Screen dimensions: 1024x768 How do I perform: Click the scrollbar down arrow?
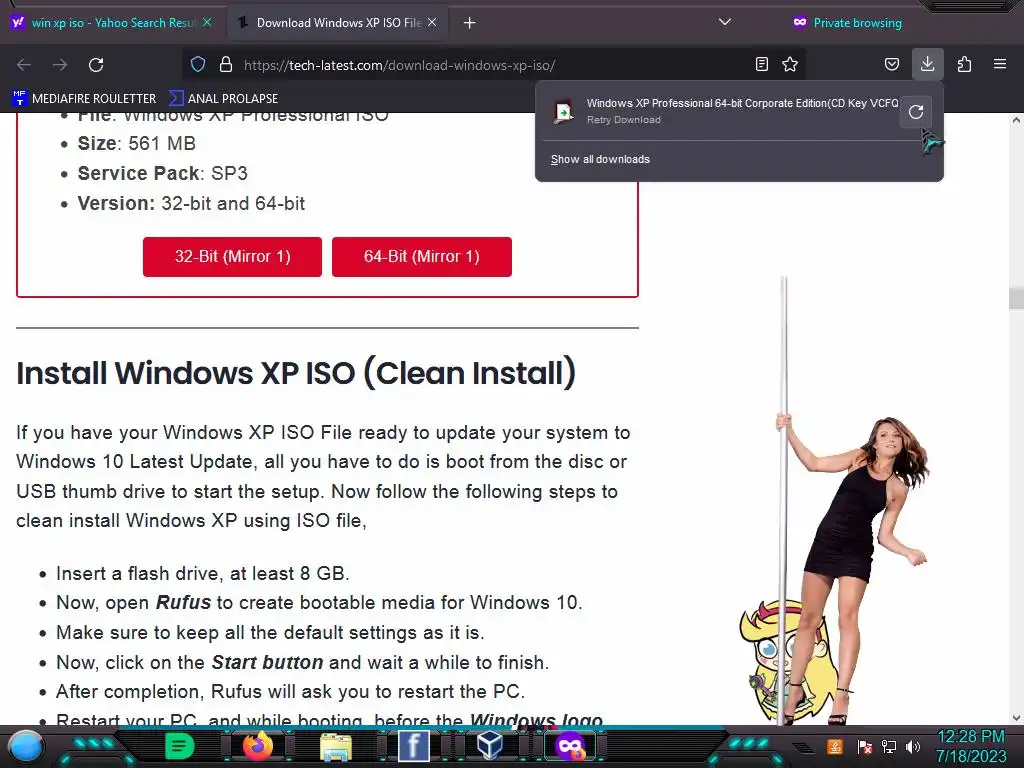click(x=1016, y=718)
